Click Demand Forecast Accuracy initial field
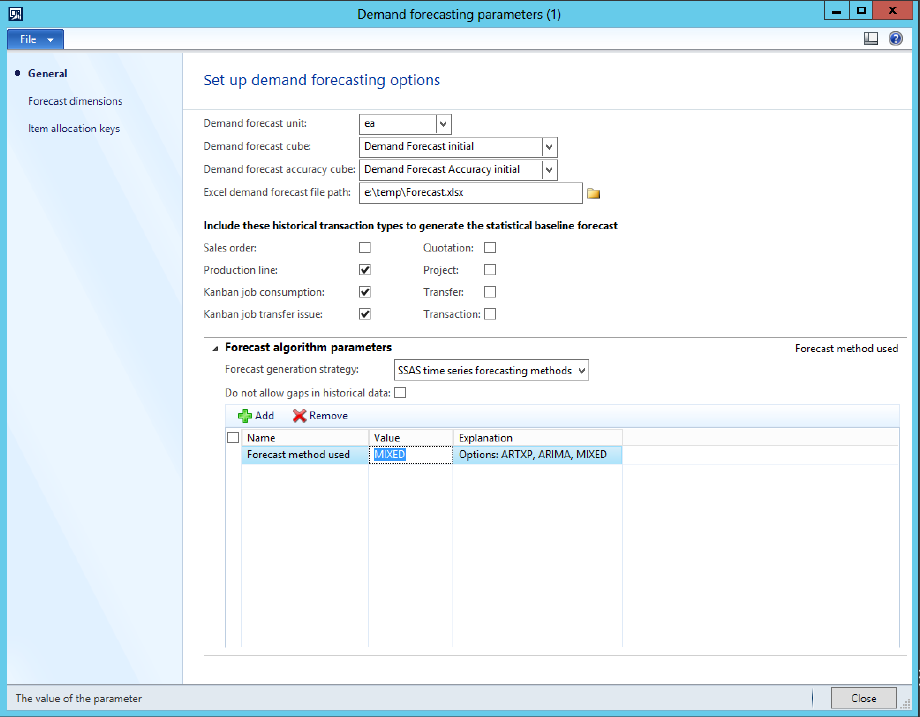 [451, 170]
